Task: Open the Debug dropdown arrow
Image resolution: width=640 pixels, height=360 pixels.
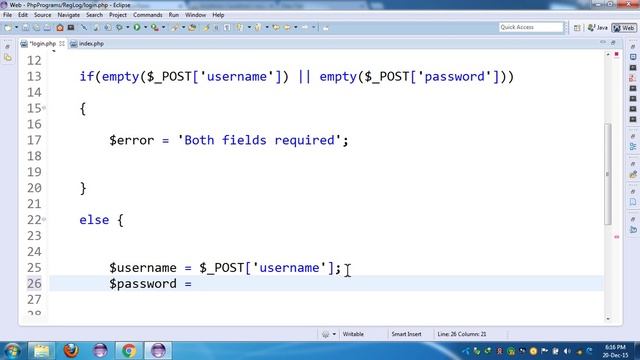Action: [128, 27]
